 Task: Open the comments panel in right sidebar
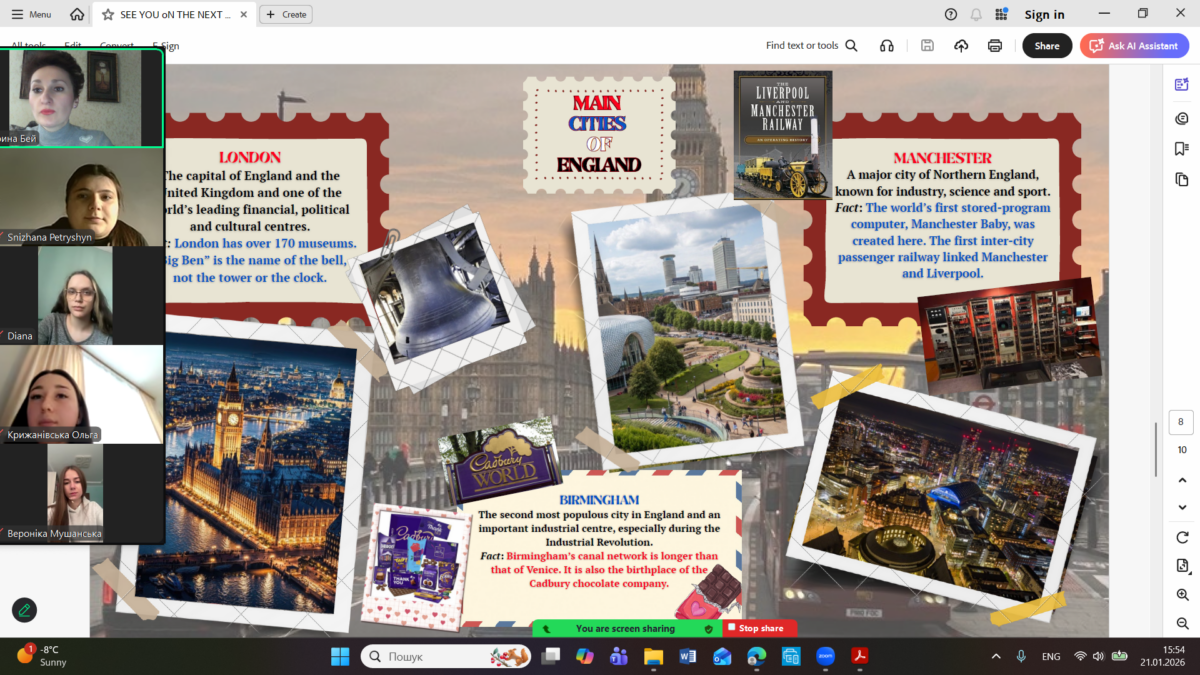[x=1182, y=118]
